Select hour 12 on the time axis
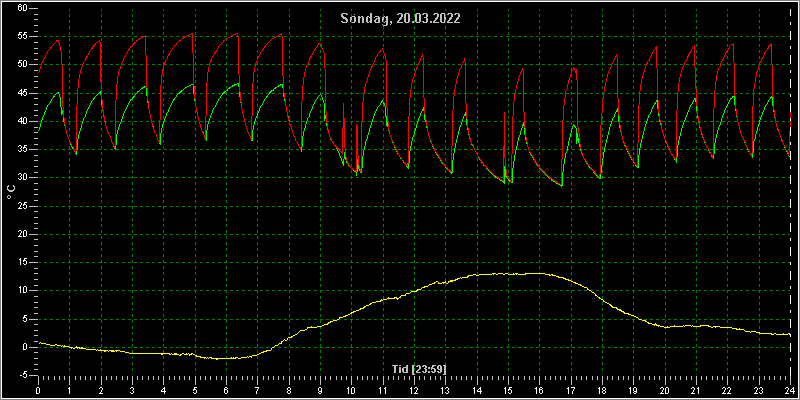Viewport: 800px width, 400px height. (x=414, y=390)
